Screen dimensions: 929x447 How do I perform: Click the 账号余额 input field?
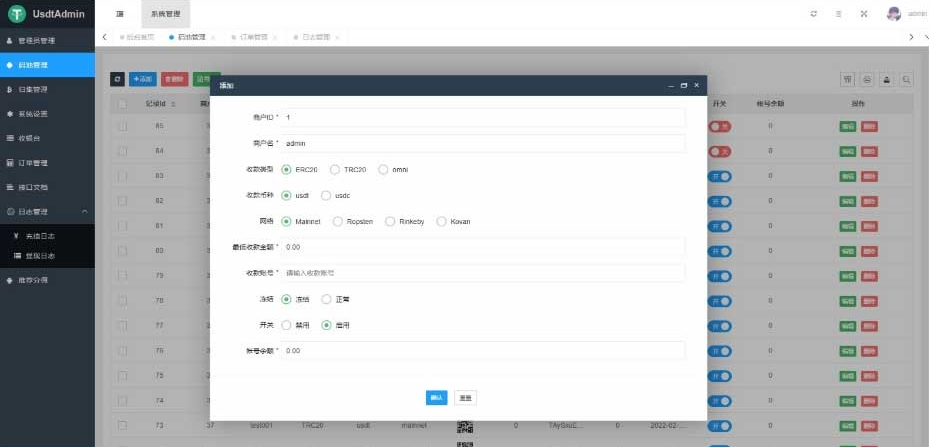pos(483,350)
